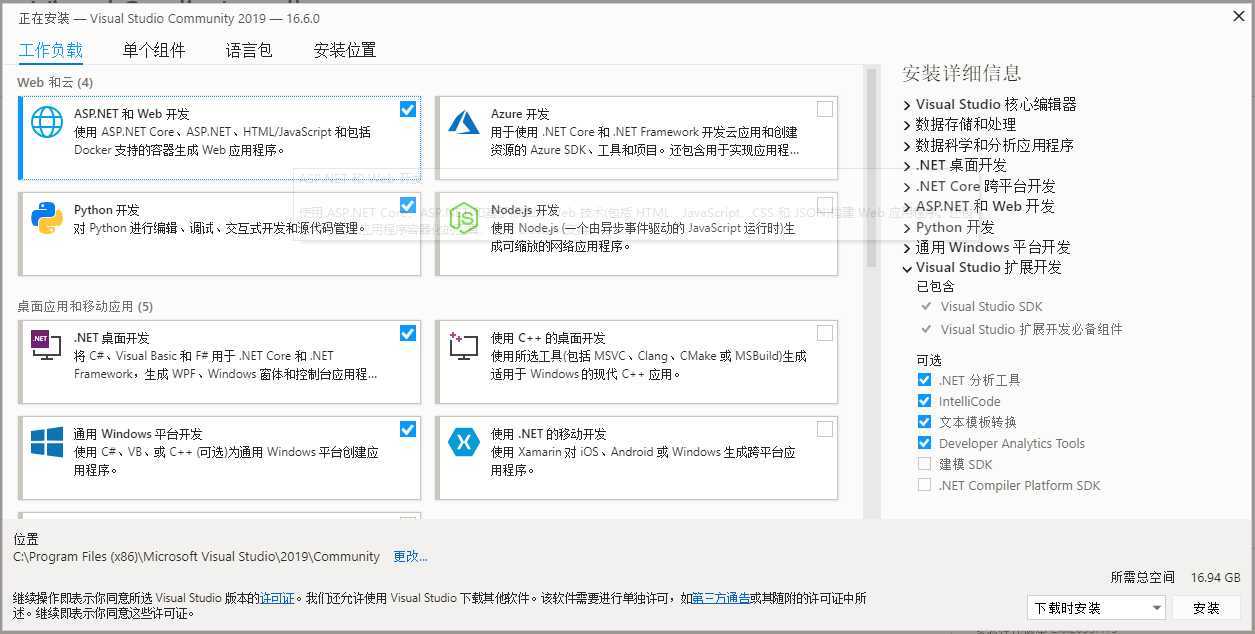Click the 安装 button
1255x634 pixels.
tap(1207, 607)
